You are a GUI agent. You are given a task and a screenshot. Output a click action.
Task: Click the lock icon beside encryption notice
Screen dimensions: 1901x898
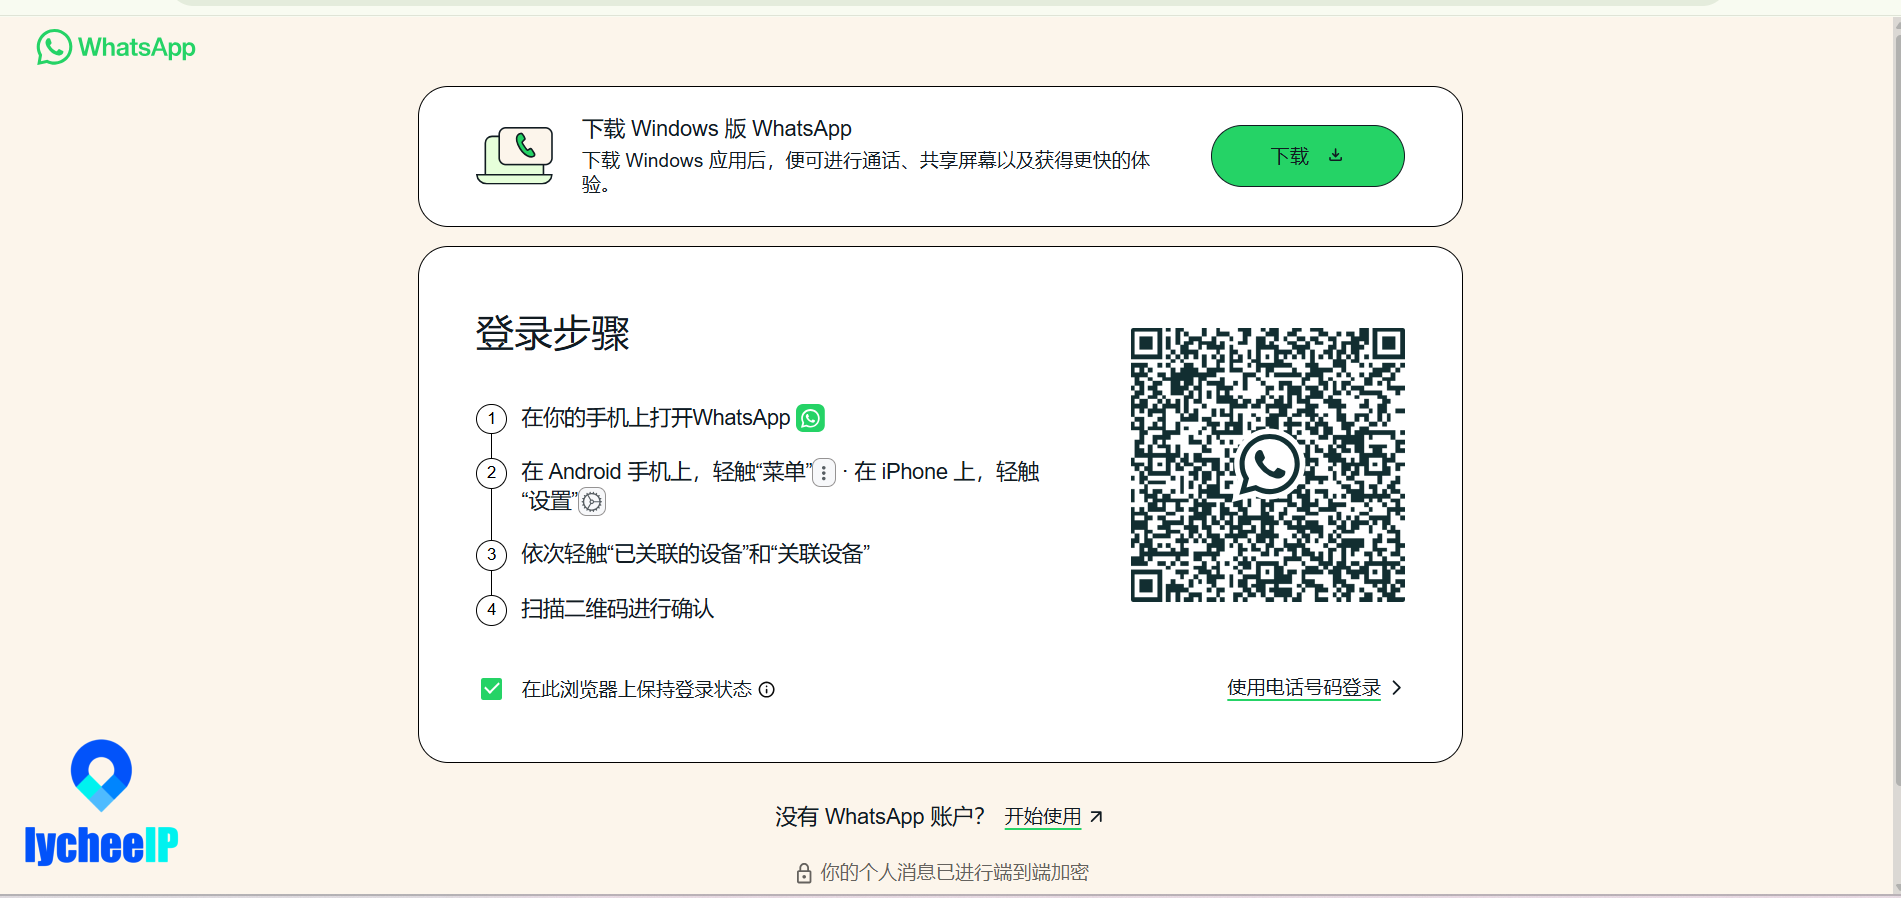(803, 873)
